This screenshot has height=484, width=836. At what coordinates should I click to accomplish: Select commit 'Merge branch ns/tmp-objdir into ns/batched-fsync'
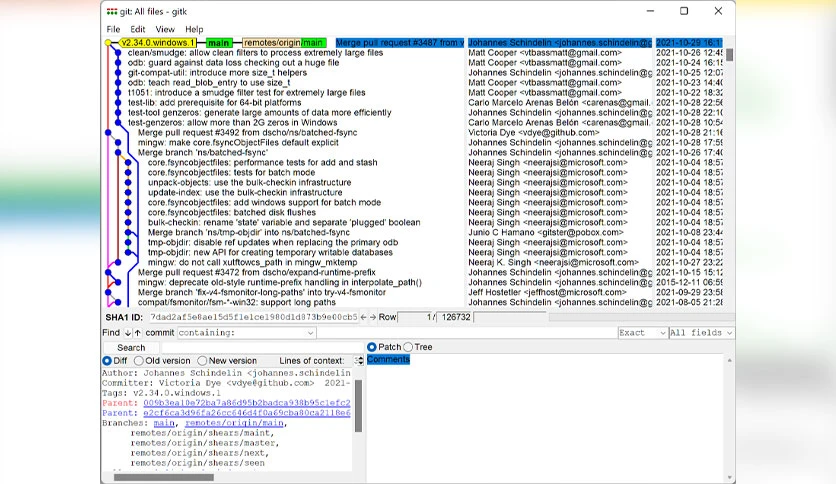point(249,232)
